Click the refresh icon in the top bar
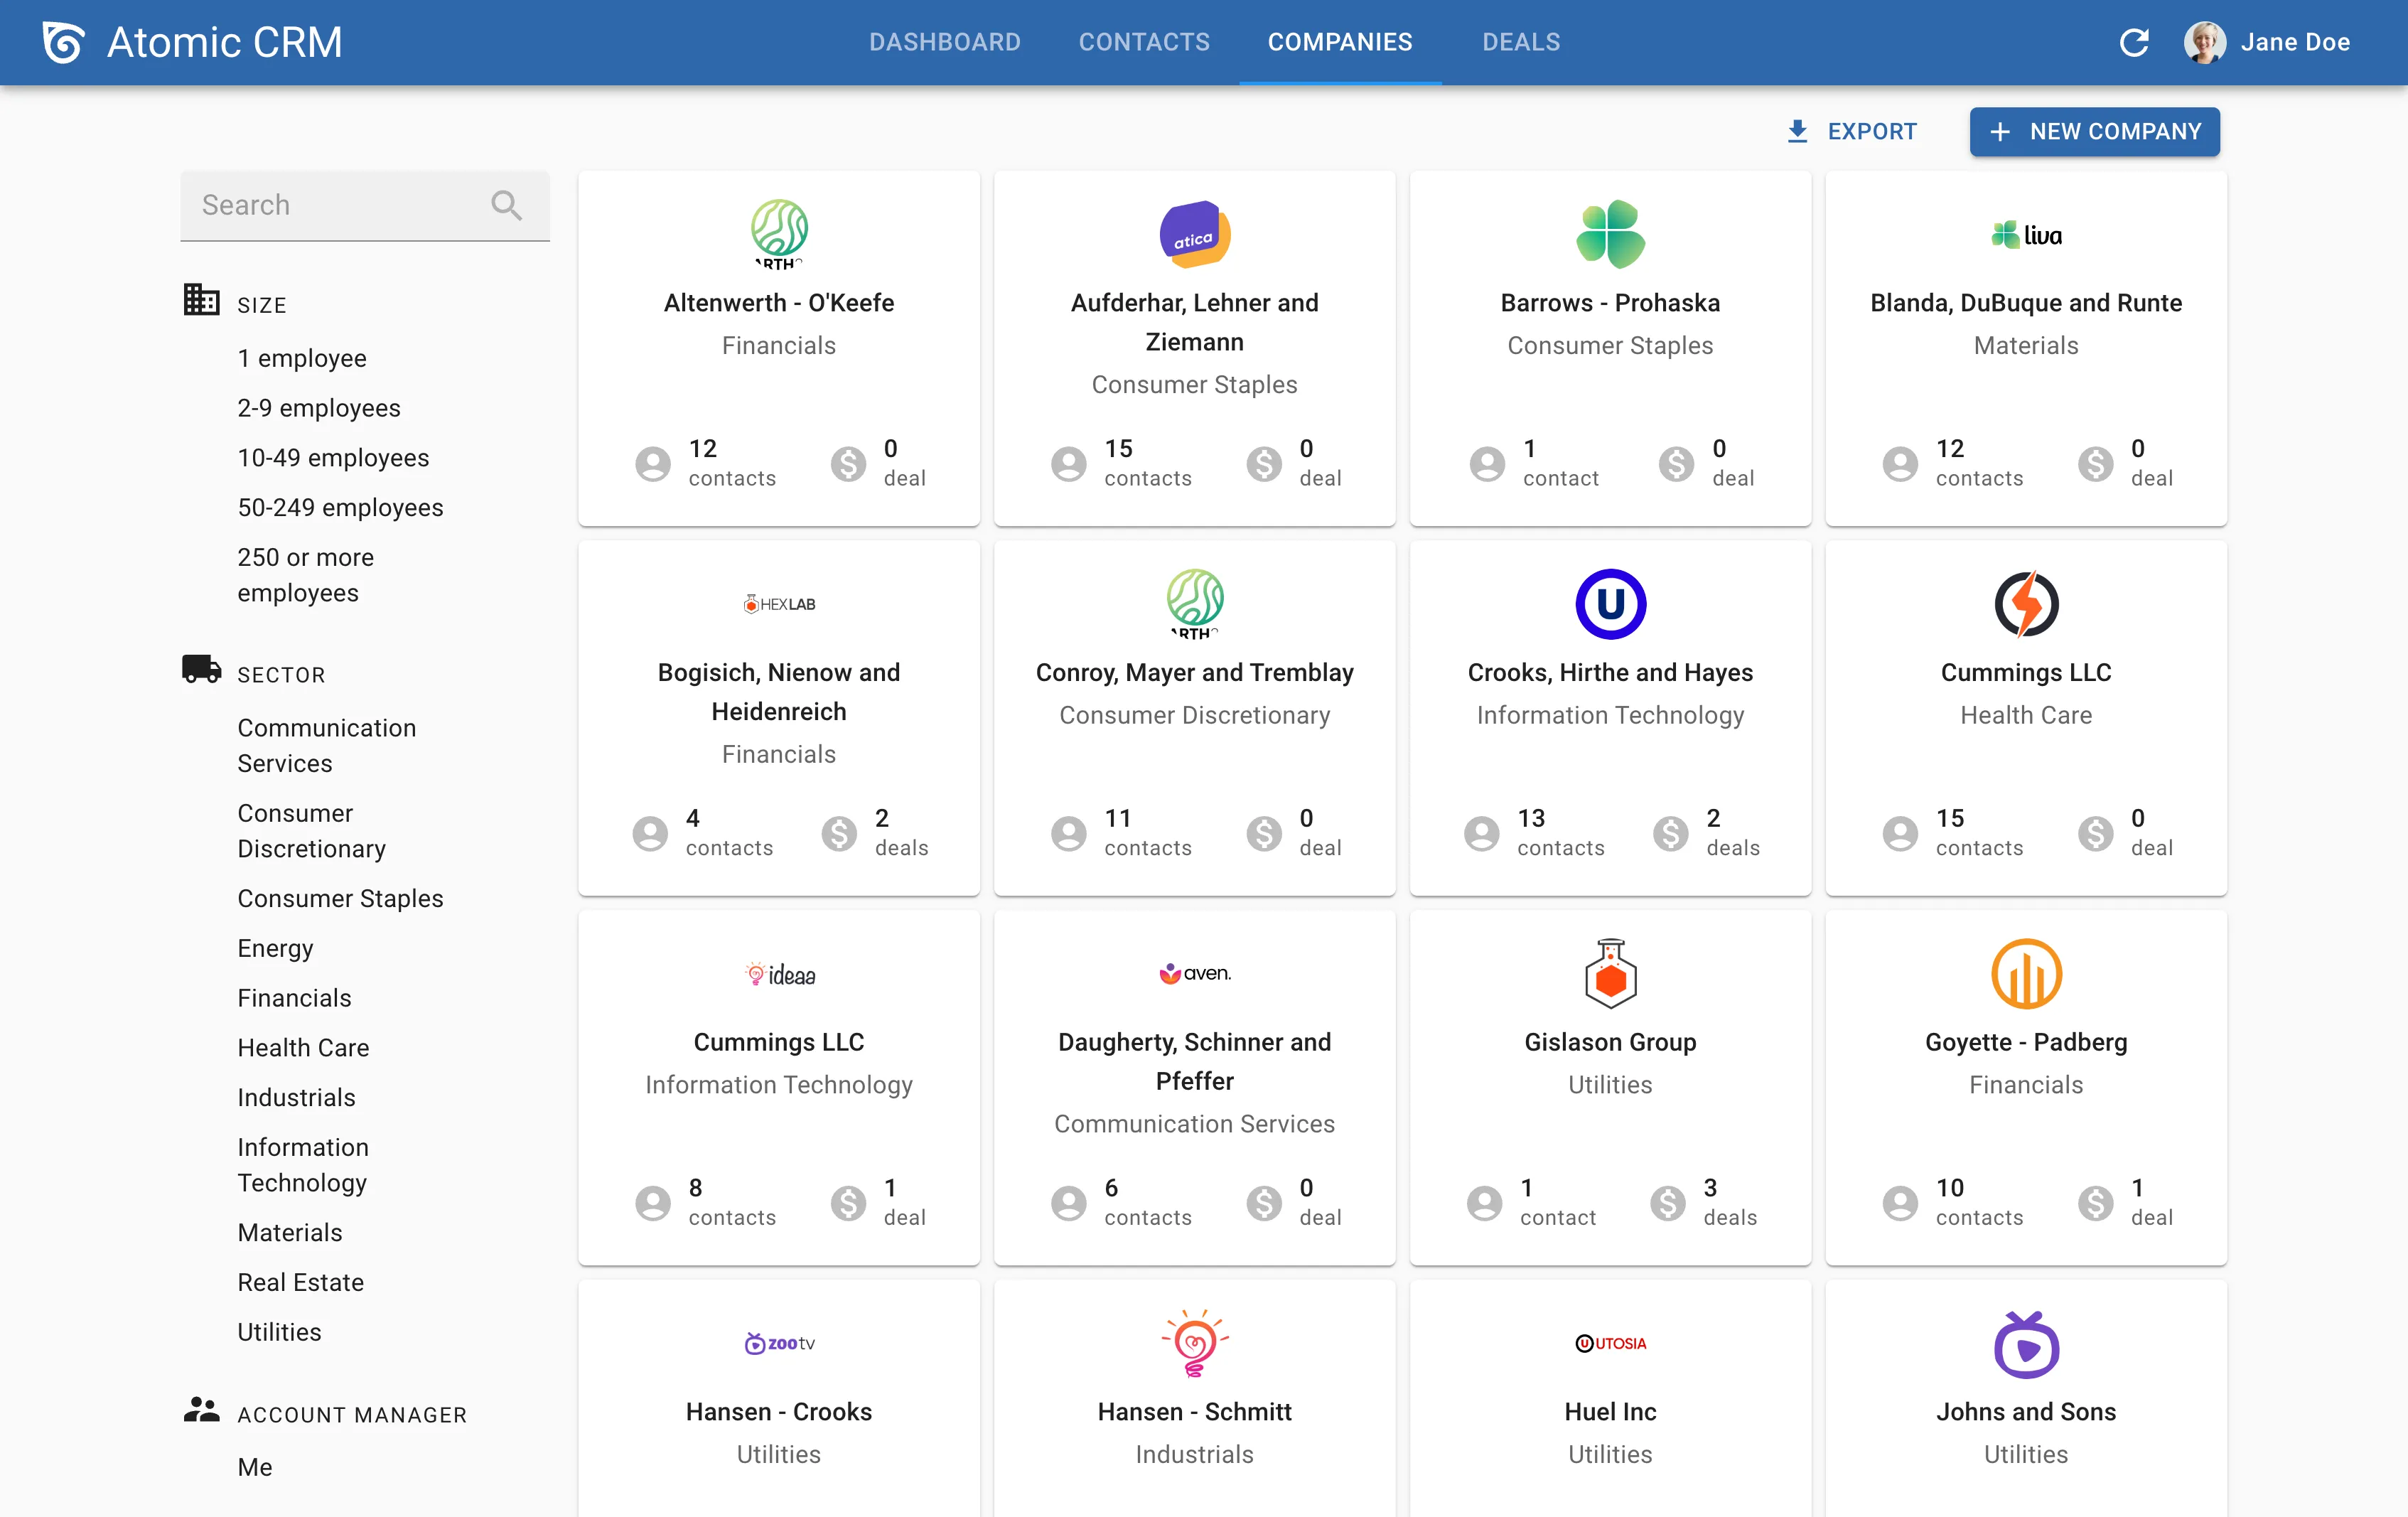The image size is (2408, 1517). [2135, 42]
